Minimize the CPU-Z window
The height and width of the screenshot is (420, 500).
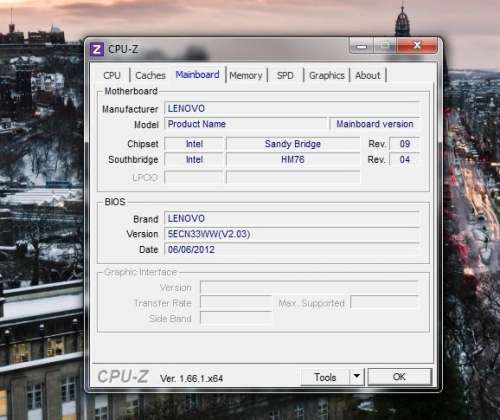point(362,46)
